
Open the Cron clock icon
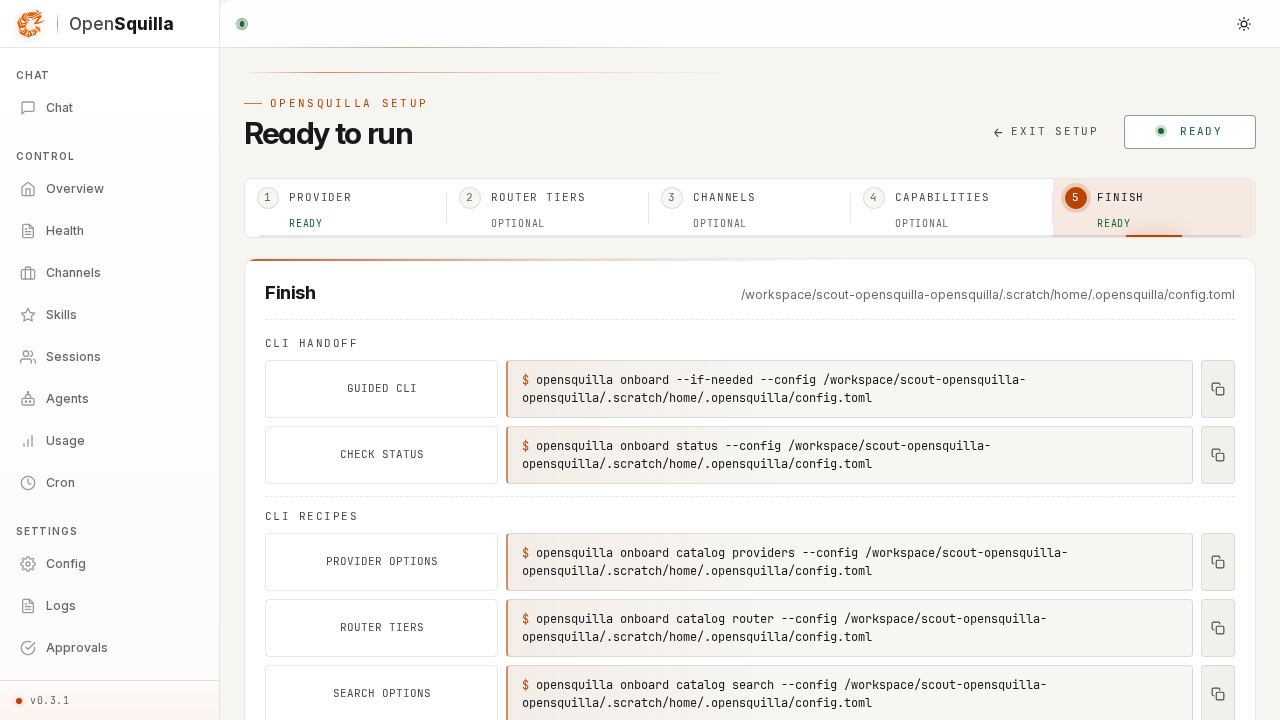point(28,483)
